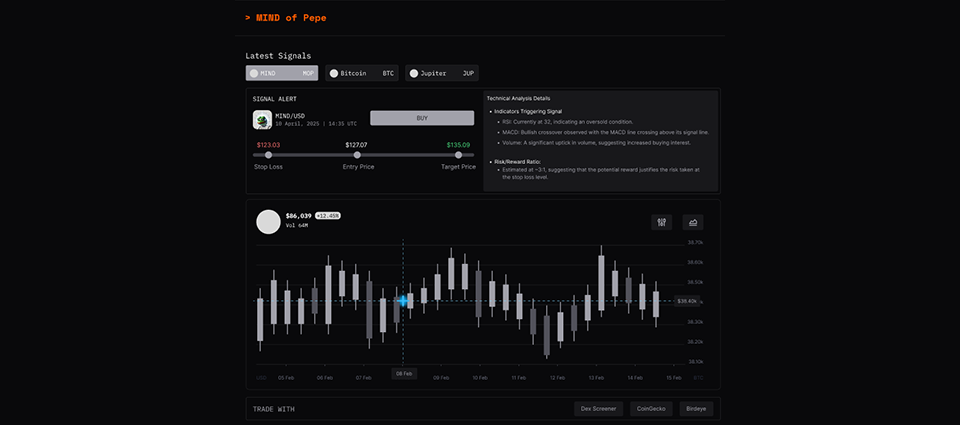Click the 05 Feb date label
Image resolution: width=960 pixels, height=425 pixels.
pos(286,378)
